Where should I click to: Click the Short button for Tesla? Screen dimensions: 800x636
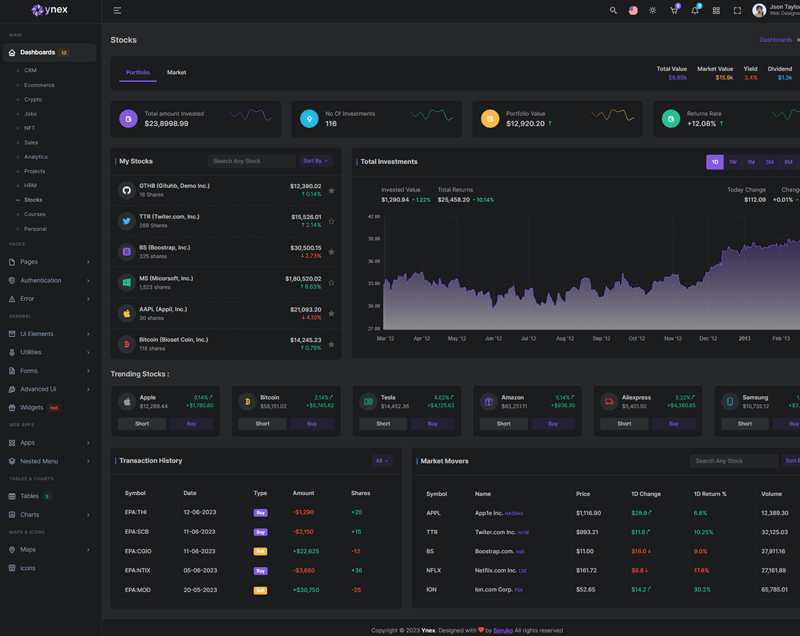coord(383,424)
